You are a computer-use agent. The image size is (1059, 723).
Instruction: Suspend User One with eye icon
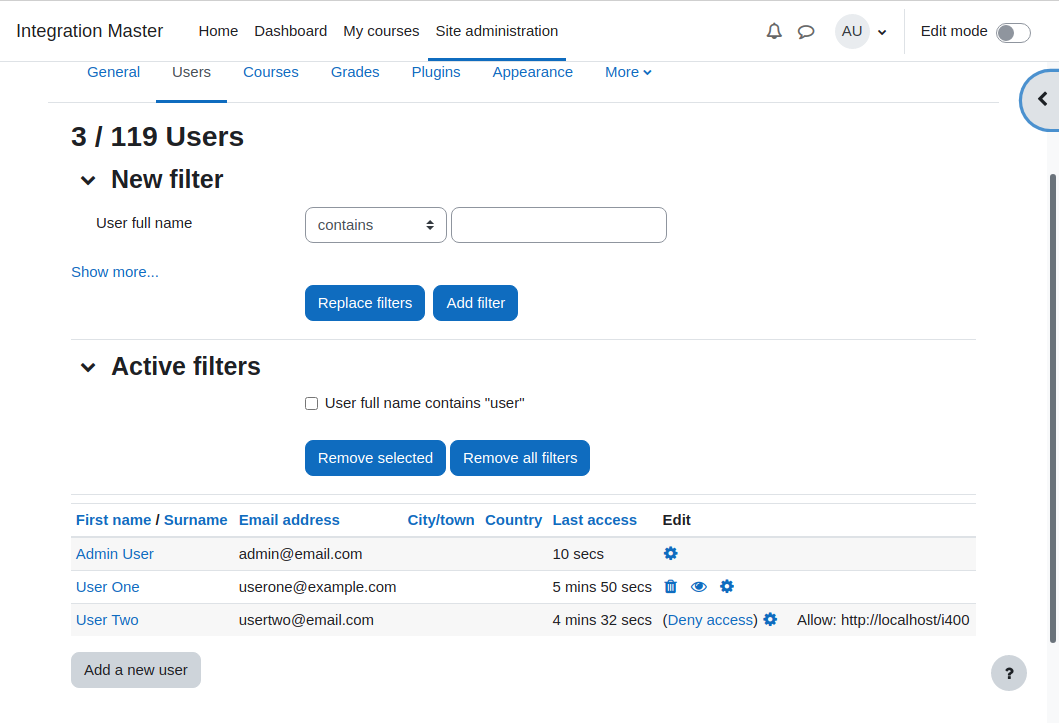698,587
